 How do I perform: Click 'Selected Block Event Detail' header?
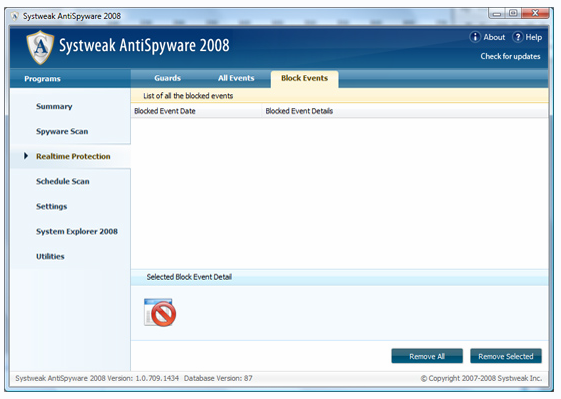coord(189,277)
